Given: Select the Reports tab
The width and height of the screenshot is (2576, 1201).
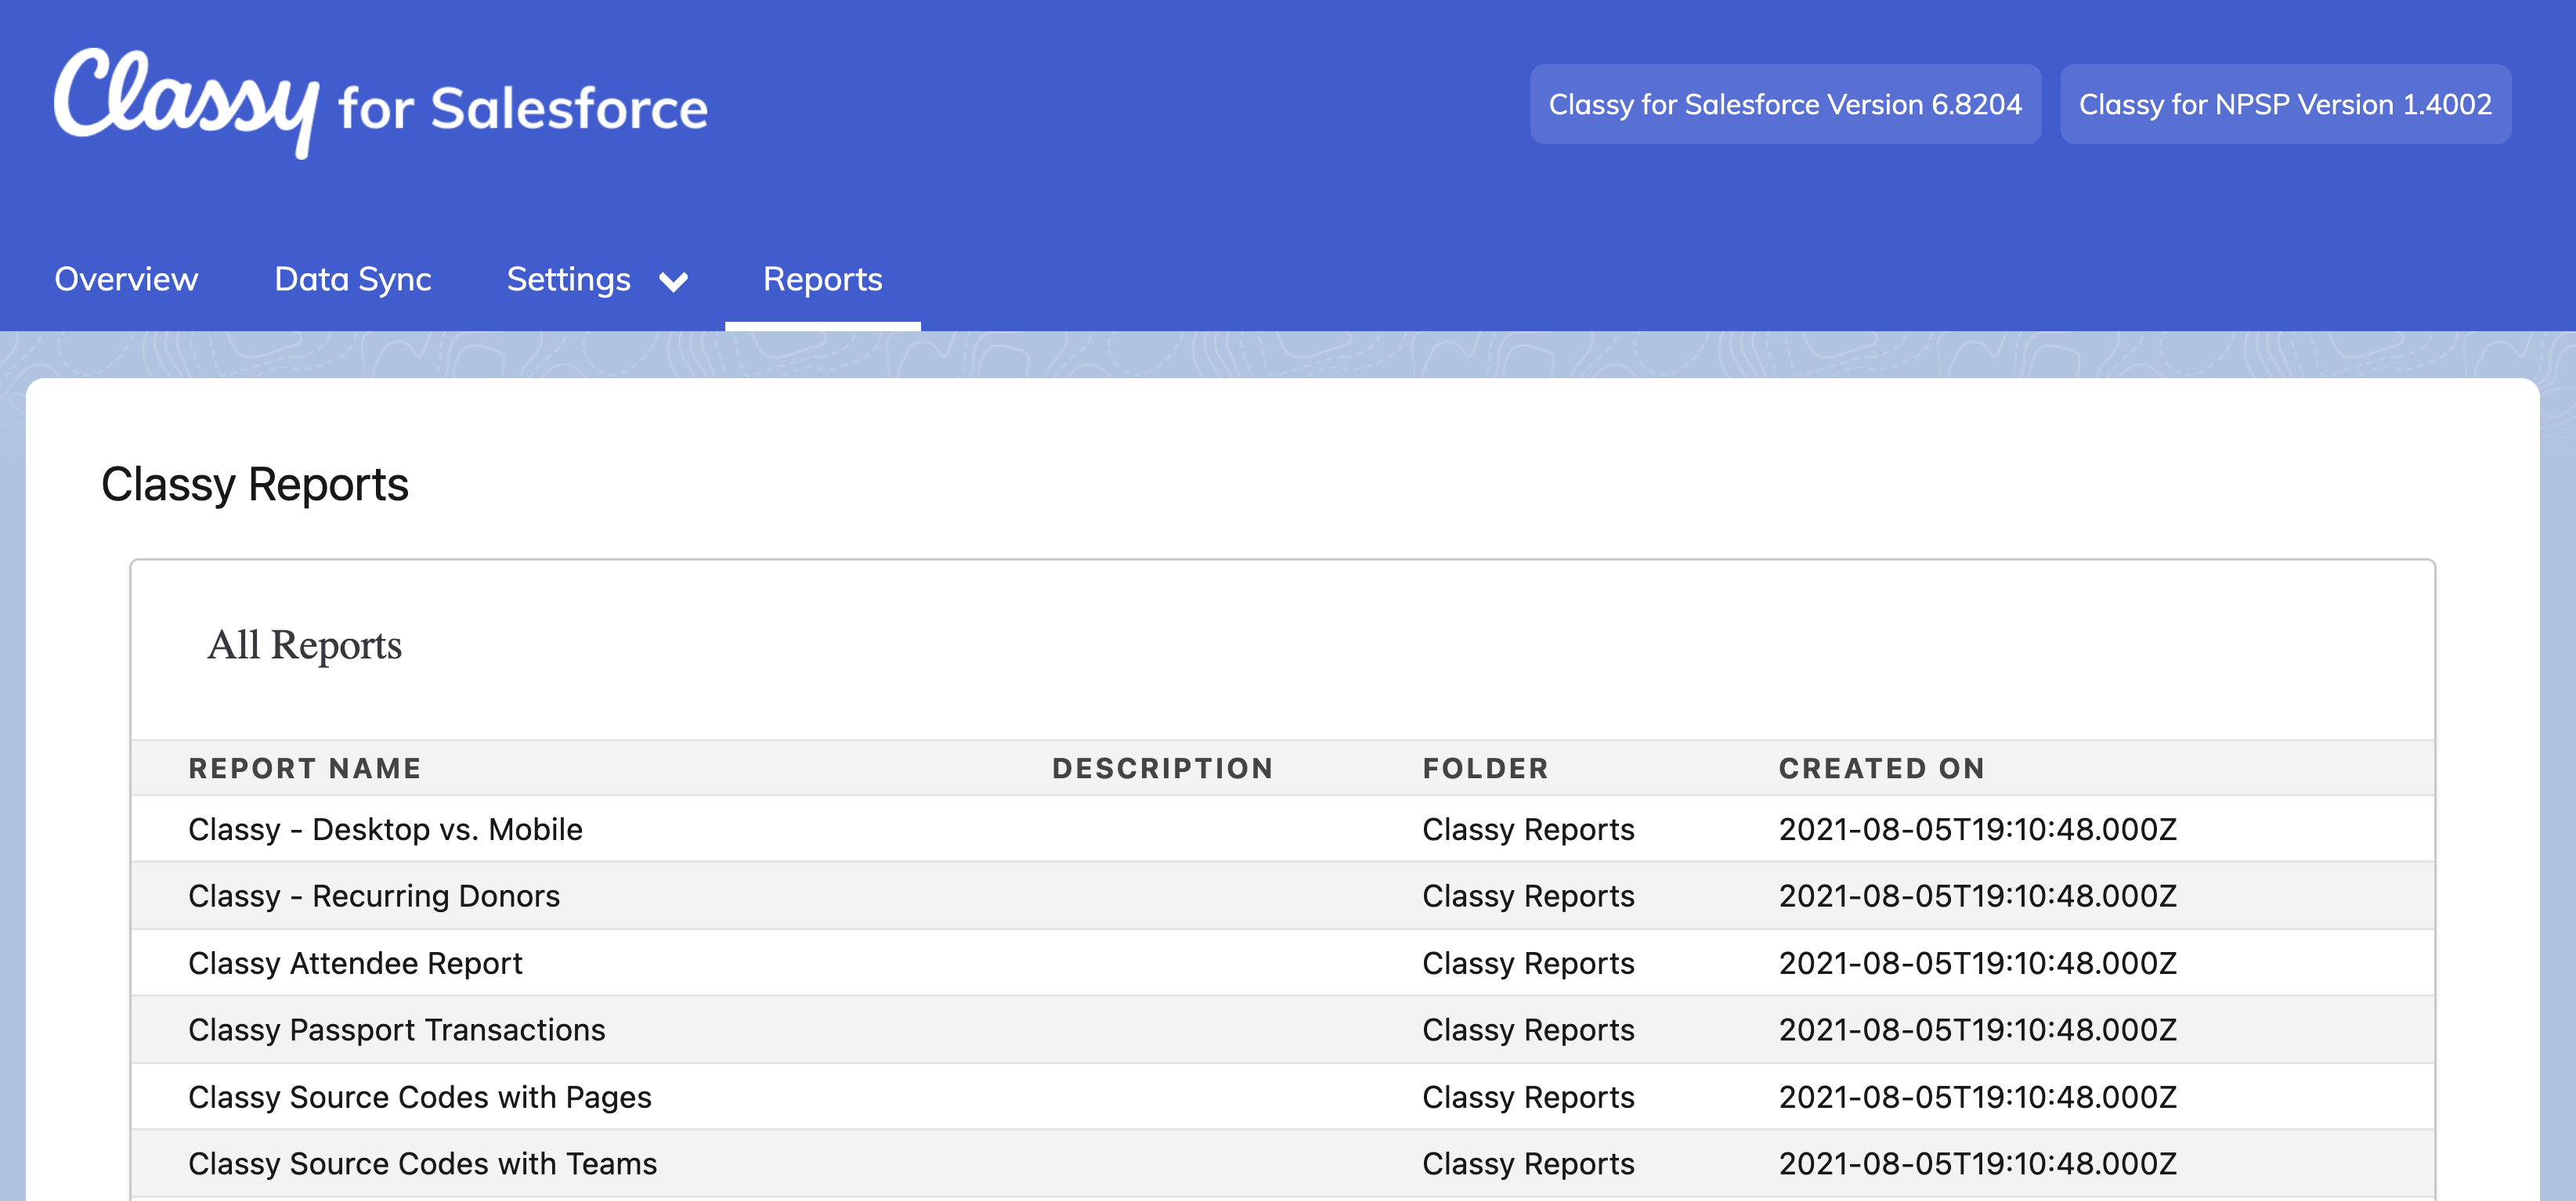Looking at the screenshot, I should click(822, 279).
